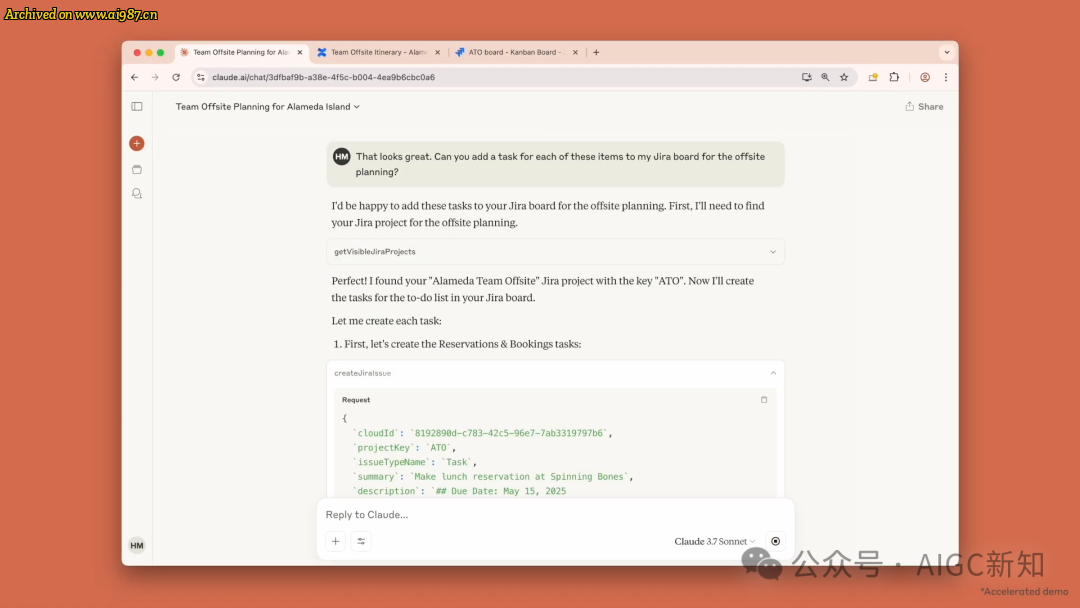This screenshot has height=608, width=1080.
Task: Click the claude.ai URL in the address bar
Action: 324,77
